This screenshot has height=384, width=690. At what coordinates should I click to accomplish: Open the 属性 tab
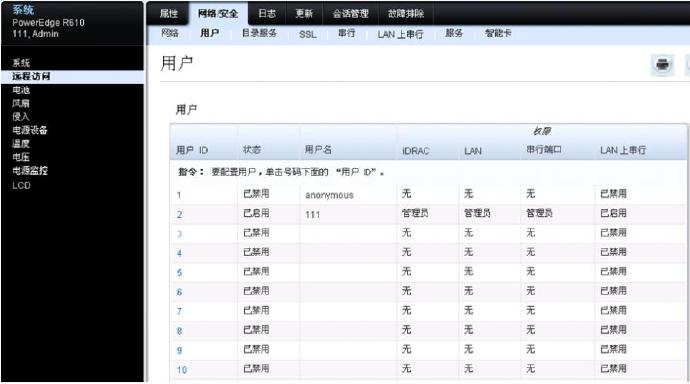click(169, 13)
